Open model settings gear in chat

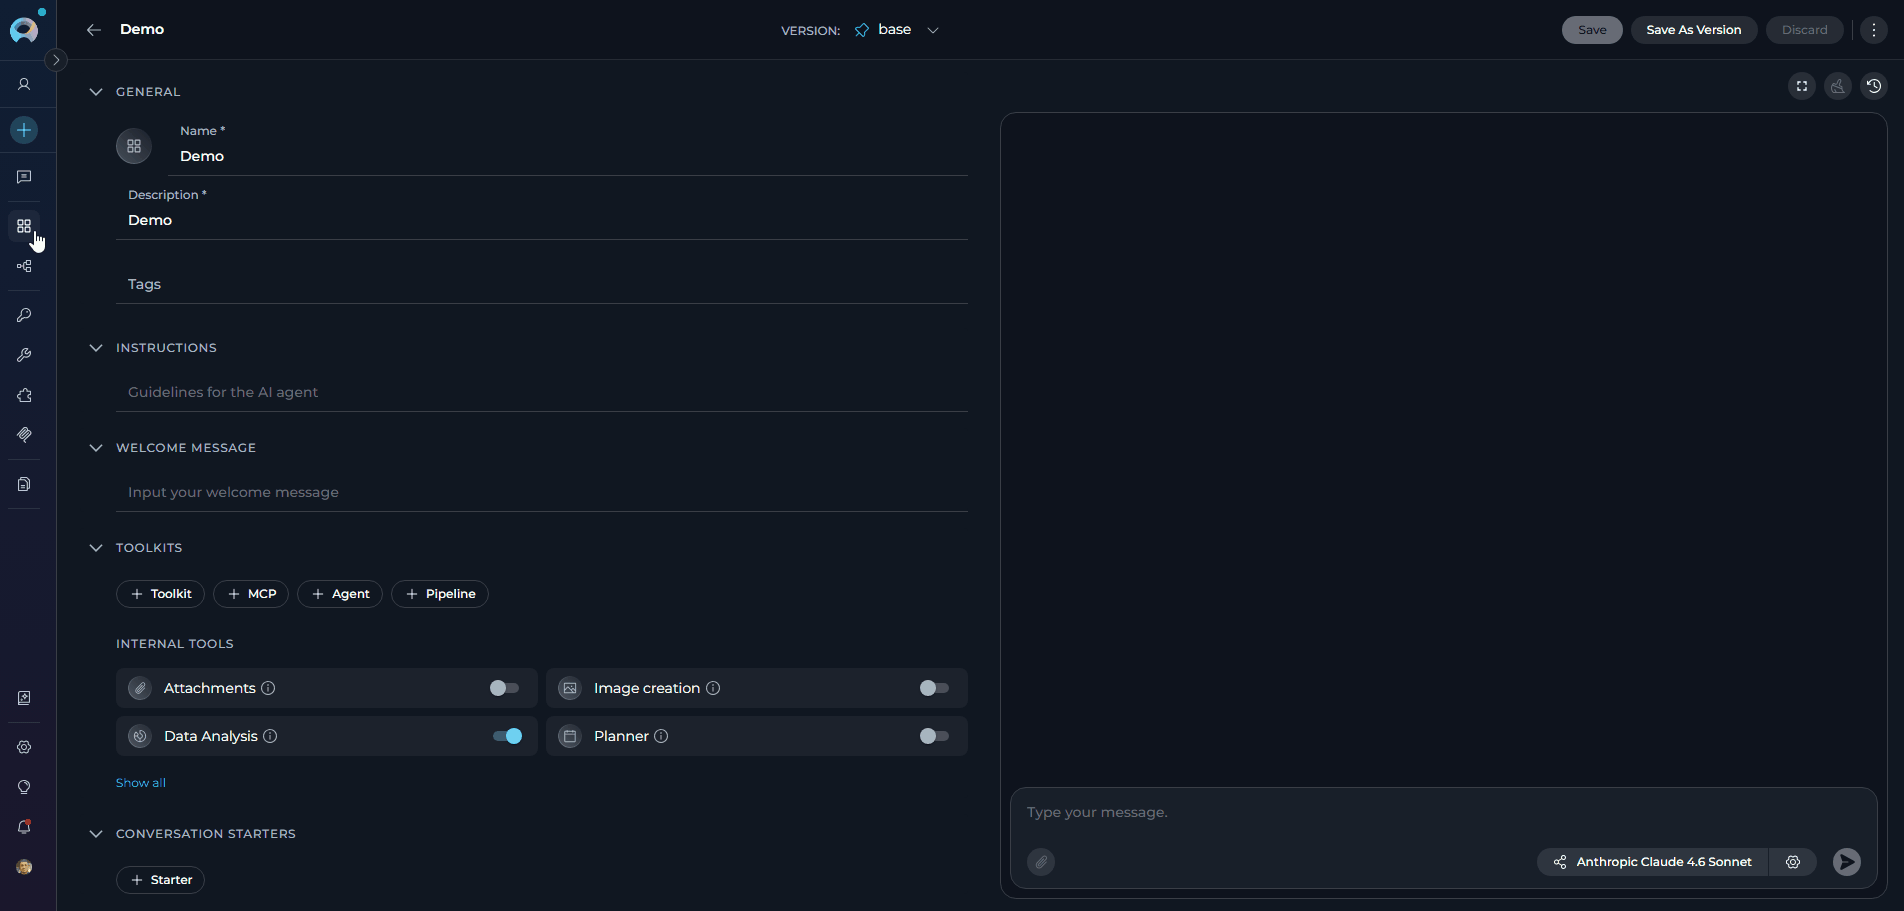pos(1793,862)
